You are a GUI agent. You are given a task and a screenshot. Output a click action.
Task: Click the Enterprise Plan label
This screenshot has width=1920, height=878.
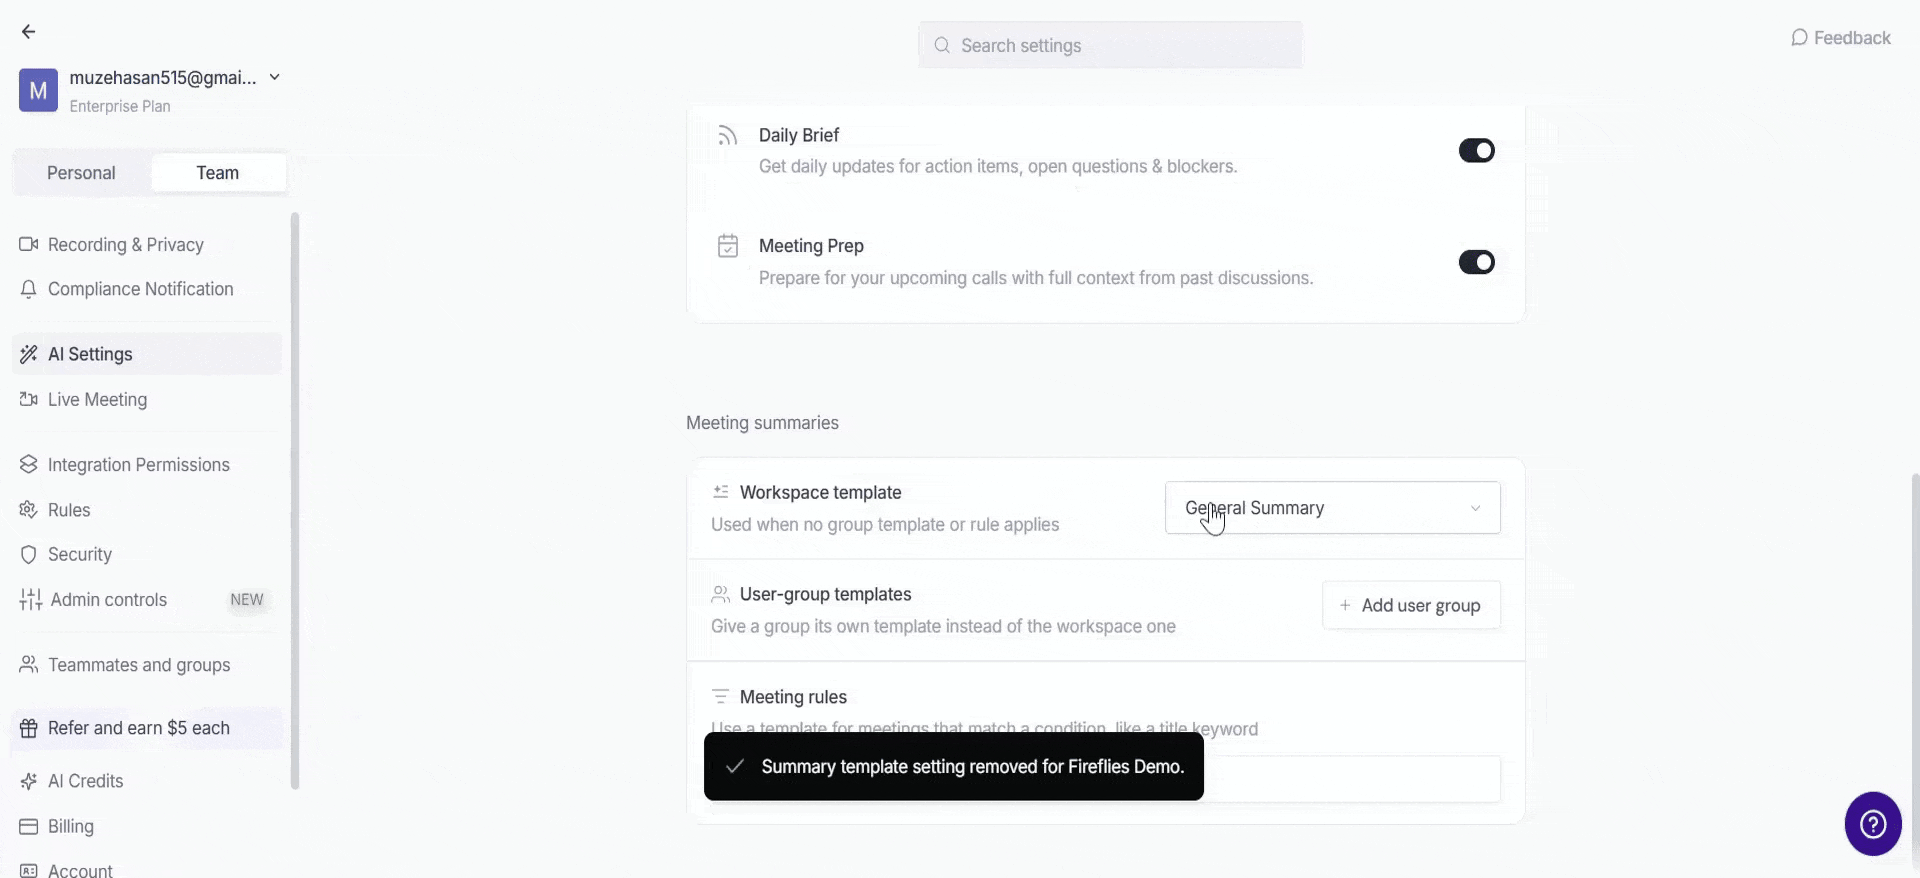(x=120, y=106)
